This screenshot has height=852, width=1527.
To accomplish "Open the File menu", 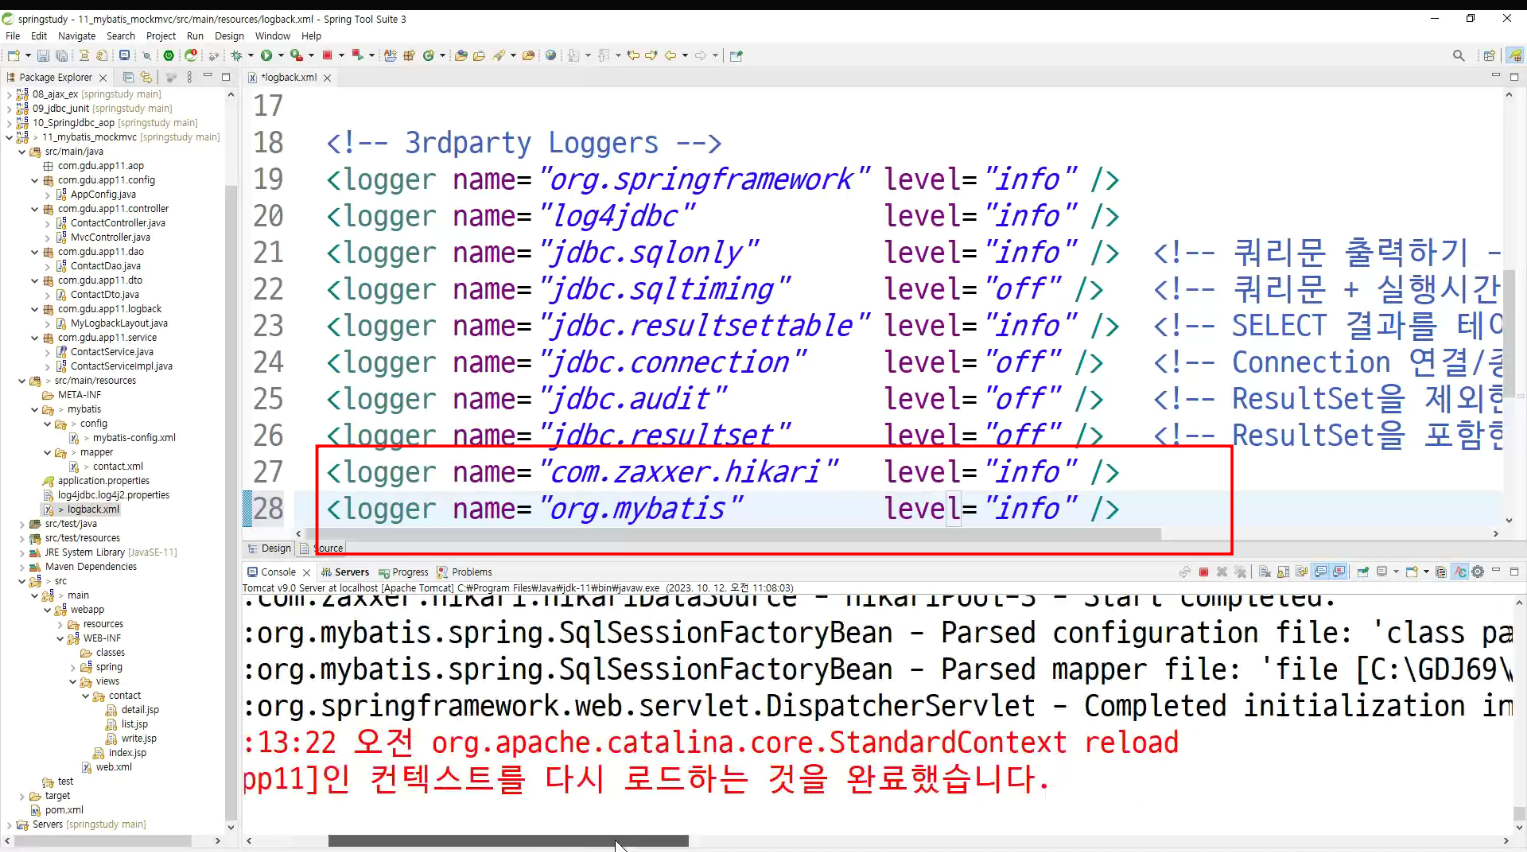I will click(13, 36).
